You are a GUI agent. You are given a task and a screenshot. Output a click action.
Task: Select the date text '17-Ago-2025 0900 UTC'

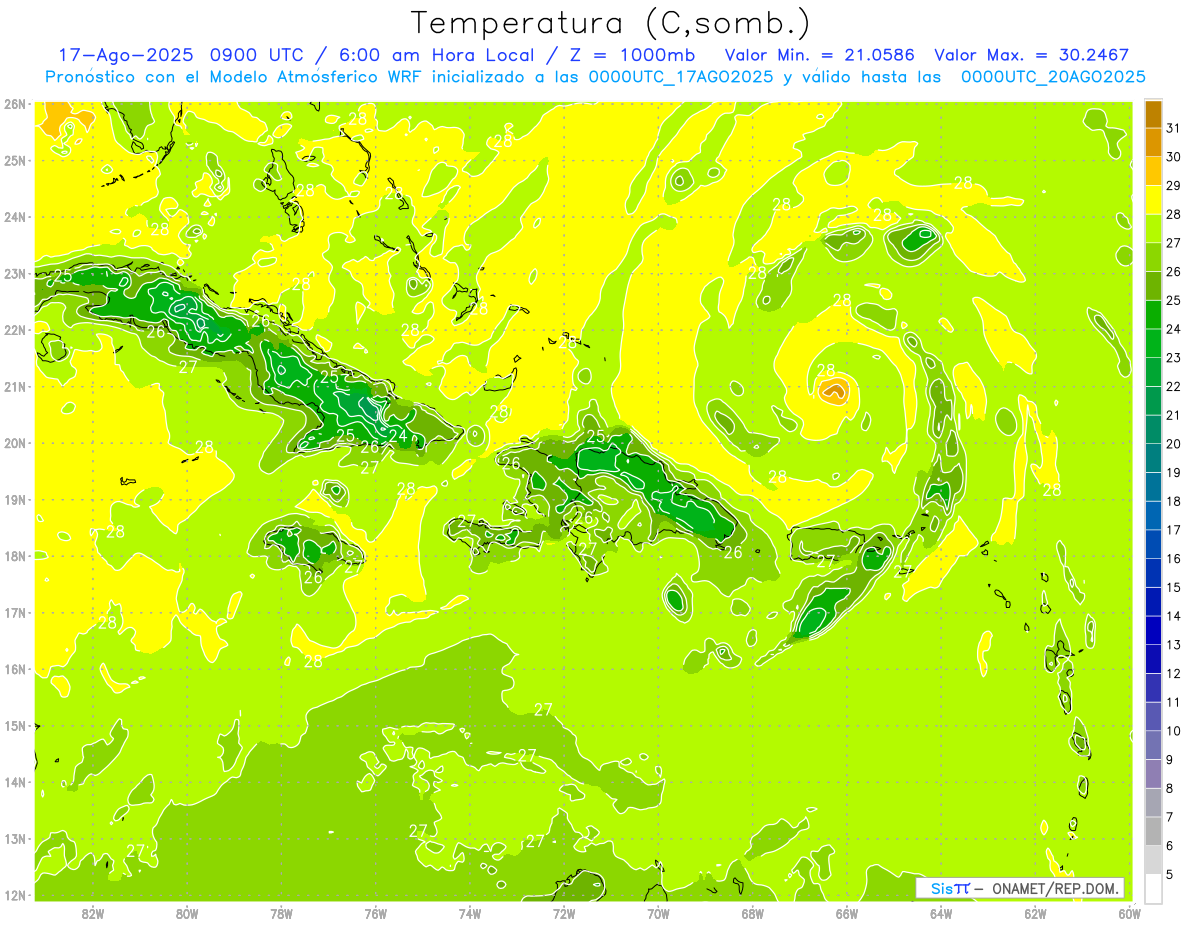pyautogui.click(x=180, y=55)
